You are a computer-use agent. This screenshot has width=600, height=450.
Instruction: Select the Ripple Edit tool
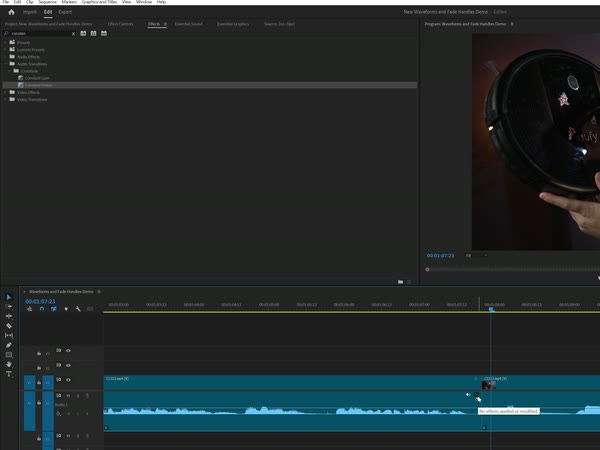click(9, 316)
